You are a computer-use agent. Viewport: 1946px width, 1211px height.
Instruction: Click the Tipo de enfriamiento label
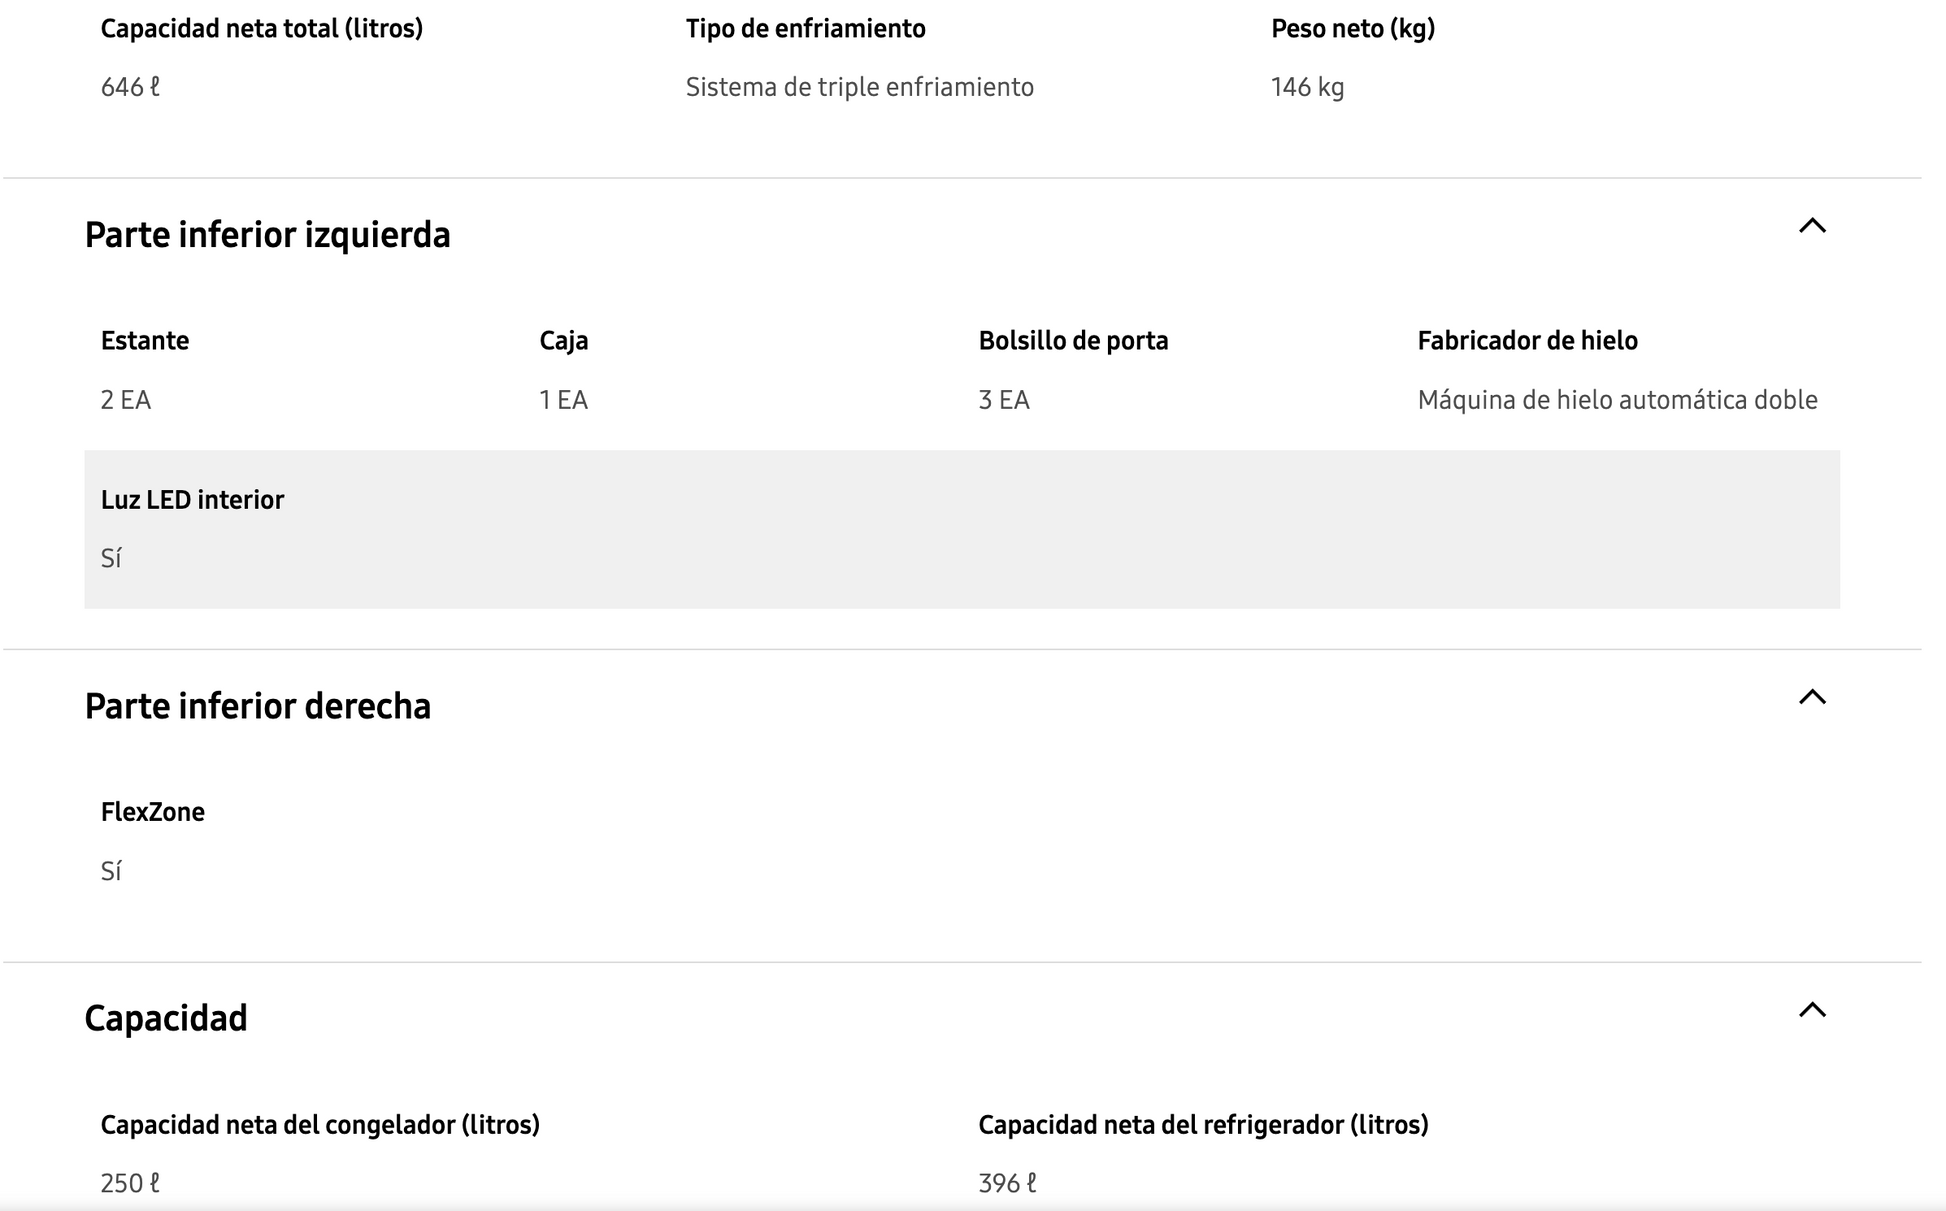point(805,29)
